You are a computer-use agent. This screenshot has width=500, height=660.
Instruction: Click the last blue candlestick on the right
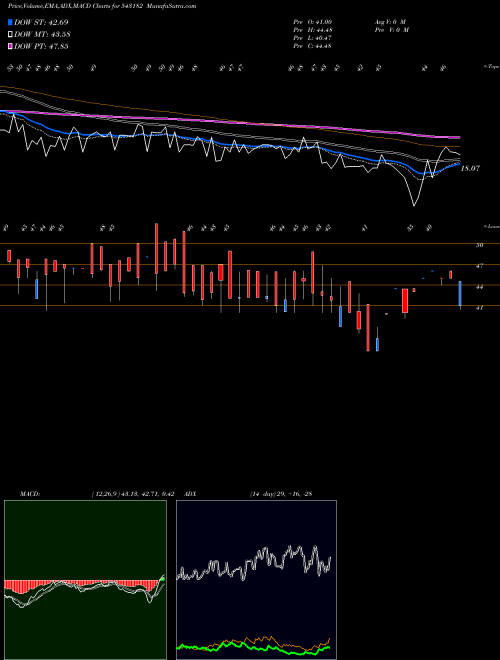(x=460, y=294)
